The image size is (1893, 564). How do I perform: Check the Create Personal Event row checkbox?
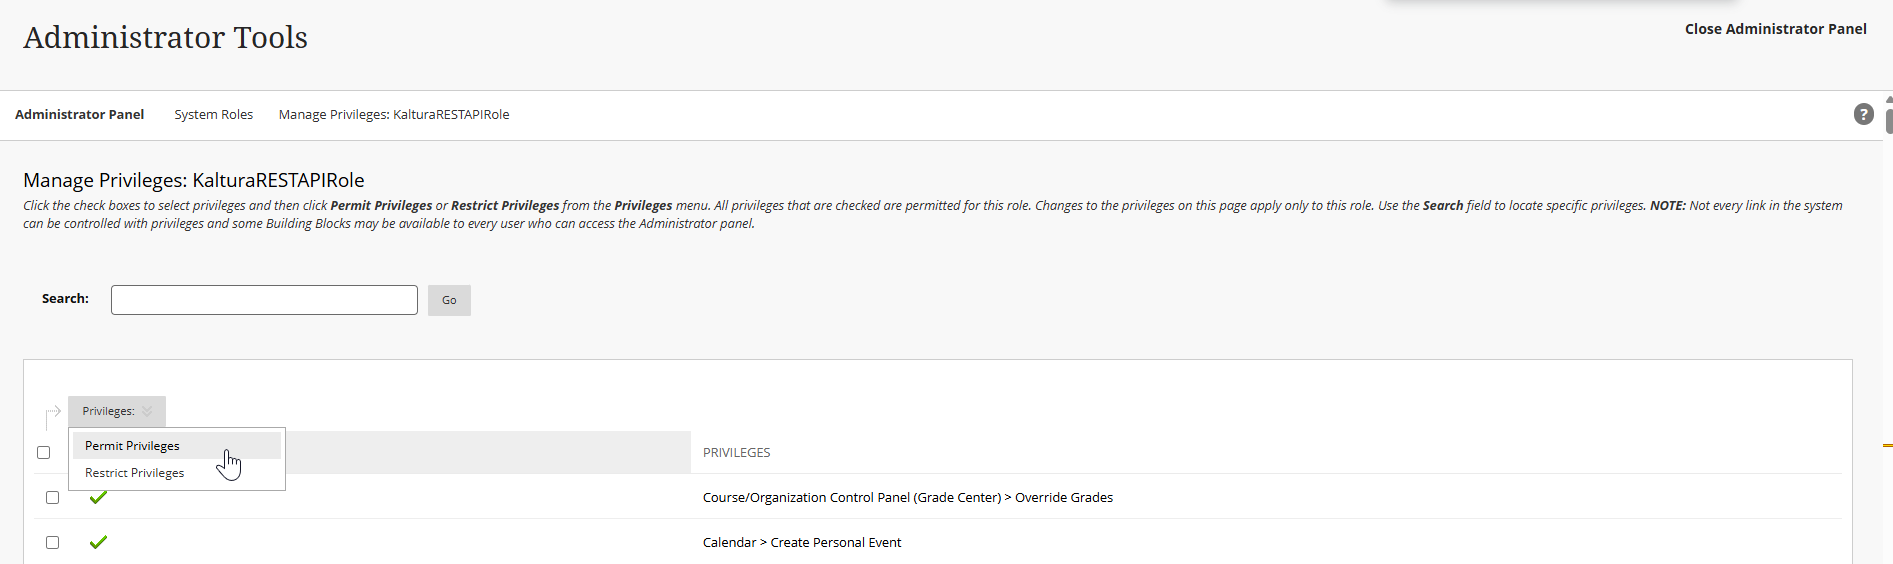(x=53, y=542)
